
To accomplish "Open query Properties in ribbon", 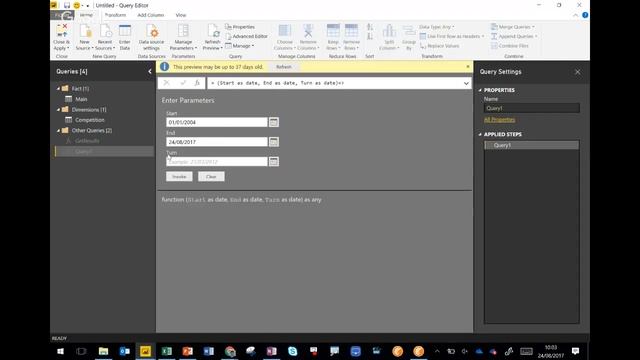I will click(x=240, y=27).
